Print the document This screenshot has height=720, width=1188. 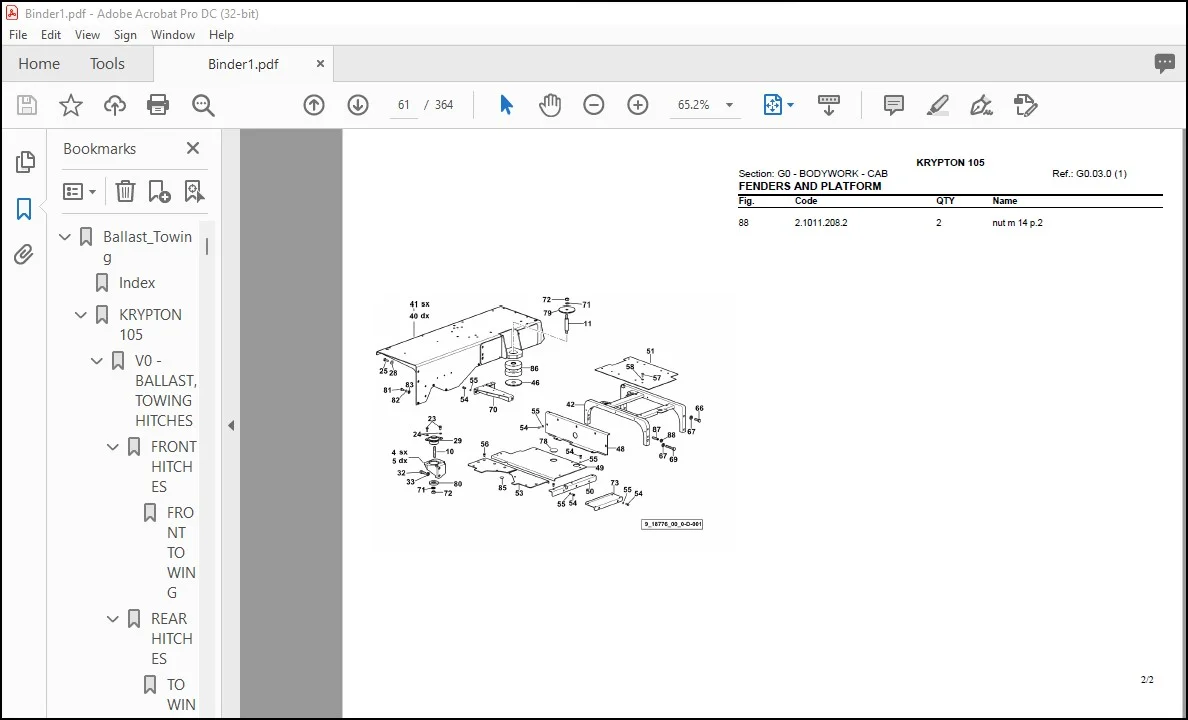coord(158,105)
